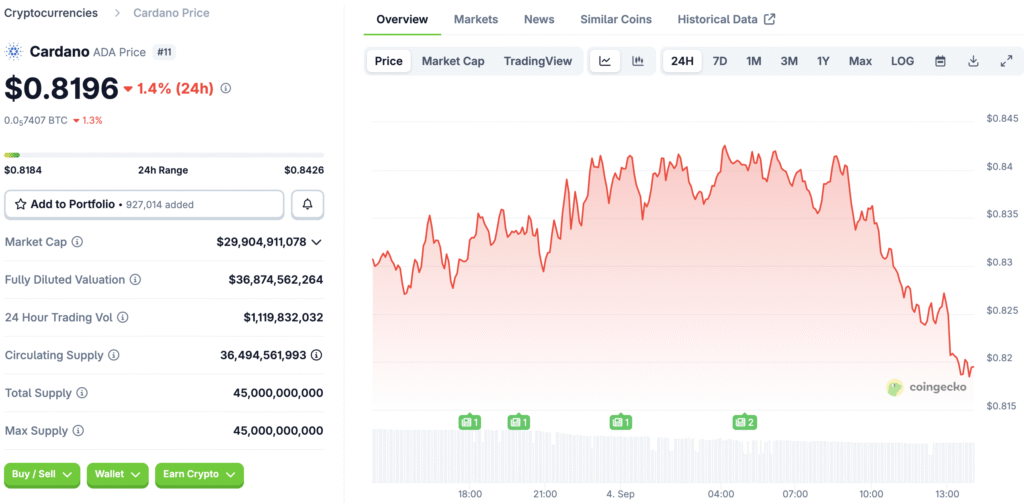Click Add to Portfolio button
Image resolution: width=1024 pixels, height=503 pixels.
tap(144, 204)
